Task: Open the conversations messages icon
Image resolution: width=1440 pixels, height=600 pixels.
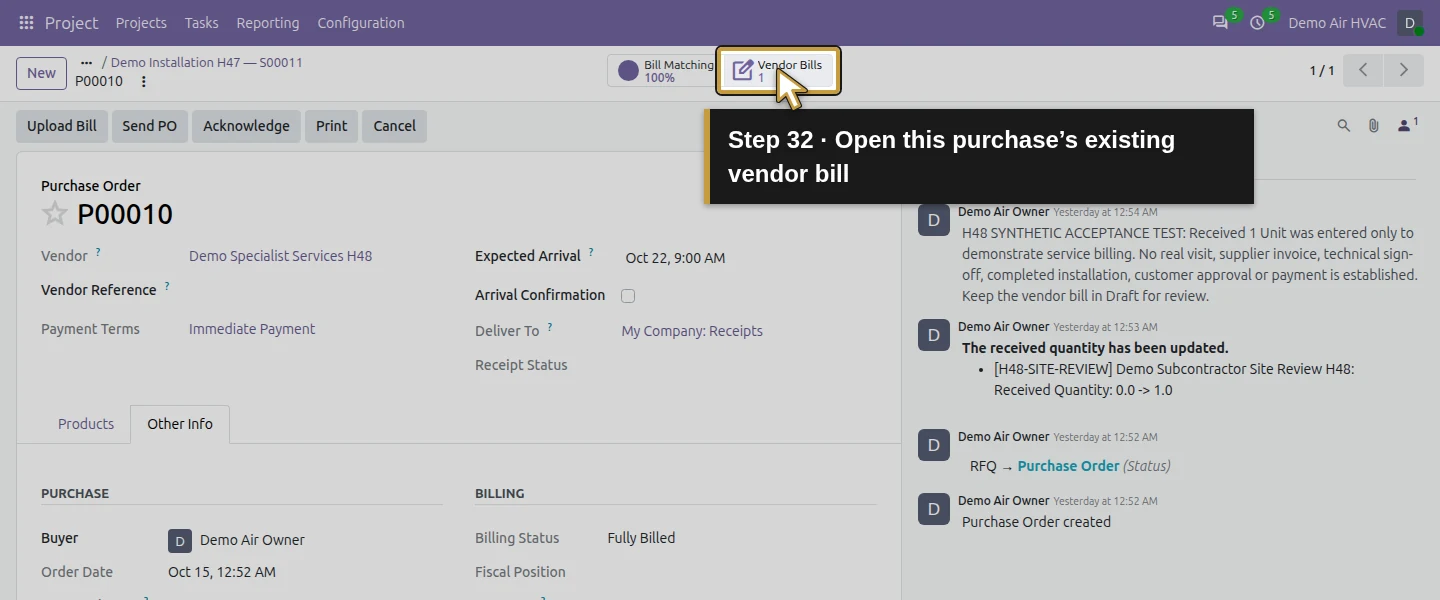Action: click(1220, 22)
